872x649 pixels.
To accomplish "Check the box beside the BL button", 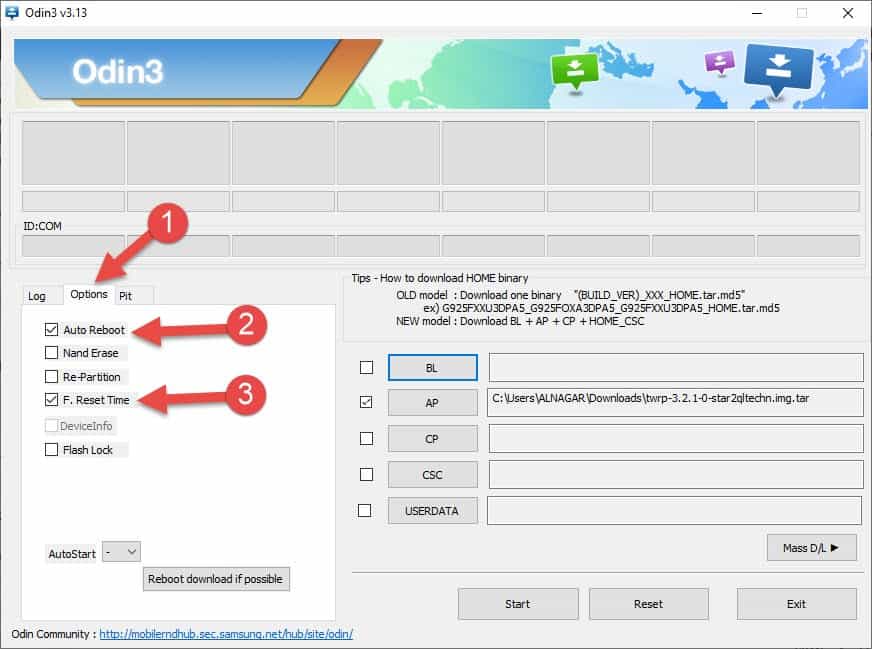I will coord(366,368).
